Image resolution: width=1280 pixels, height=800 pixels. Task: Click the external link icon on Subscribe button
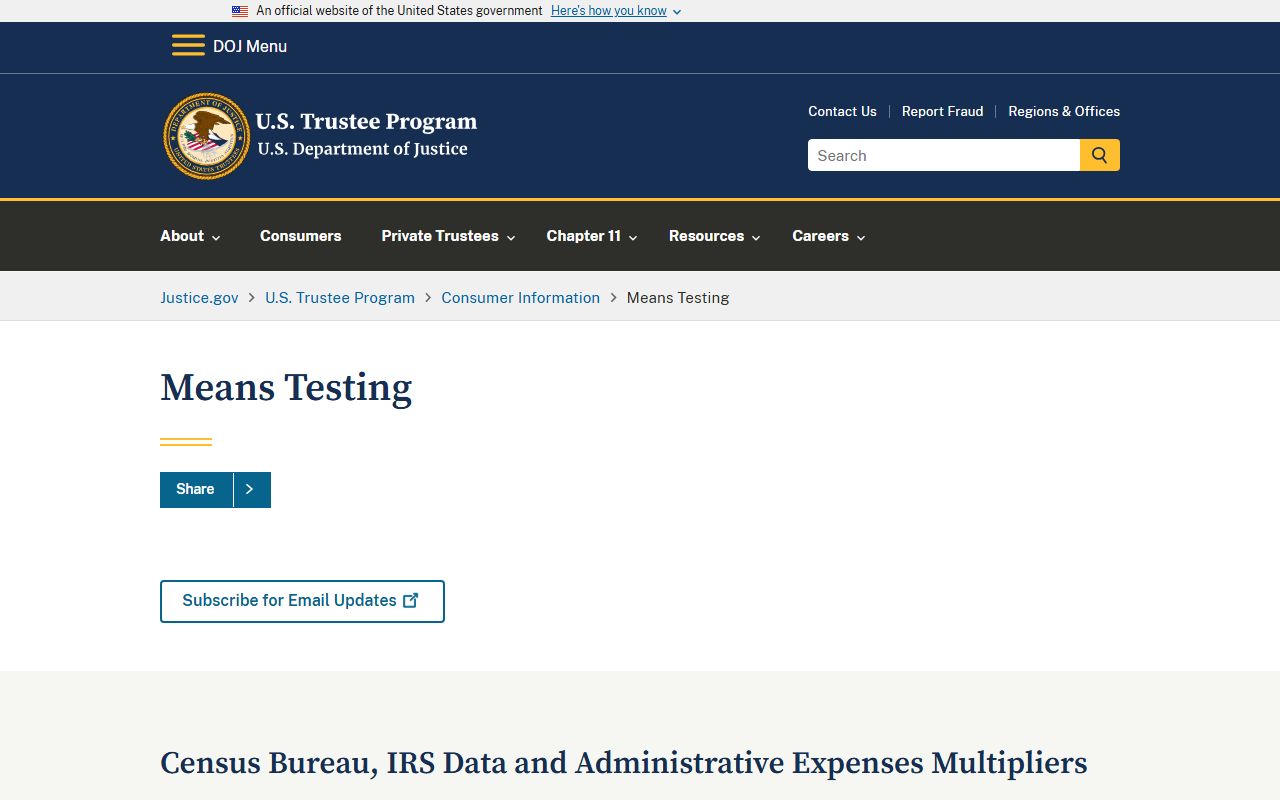click(x=411, y=600)
